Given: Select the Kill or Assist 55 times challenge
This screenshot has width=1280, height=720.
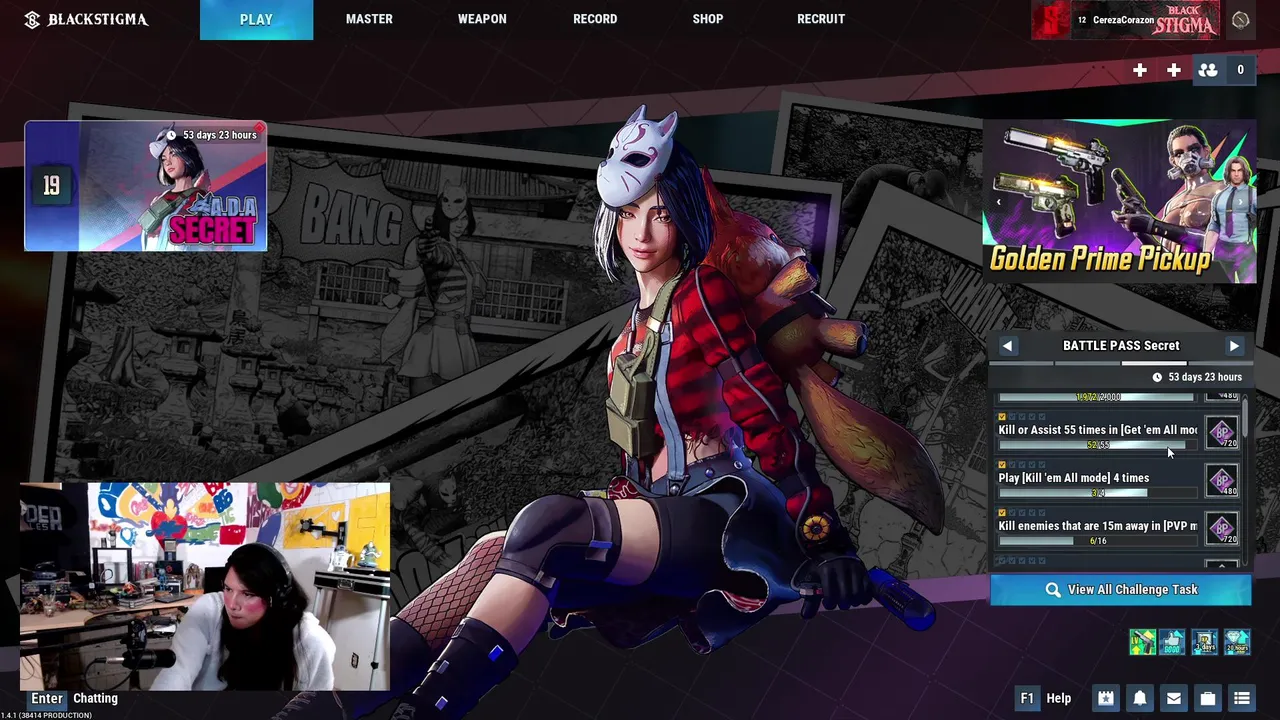Looking at the screenshot, I should [1097, 430].
